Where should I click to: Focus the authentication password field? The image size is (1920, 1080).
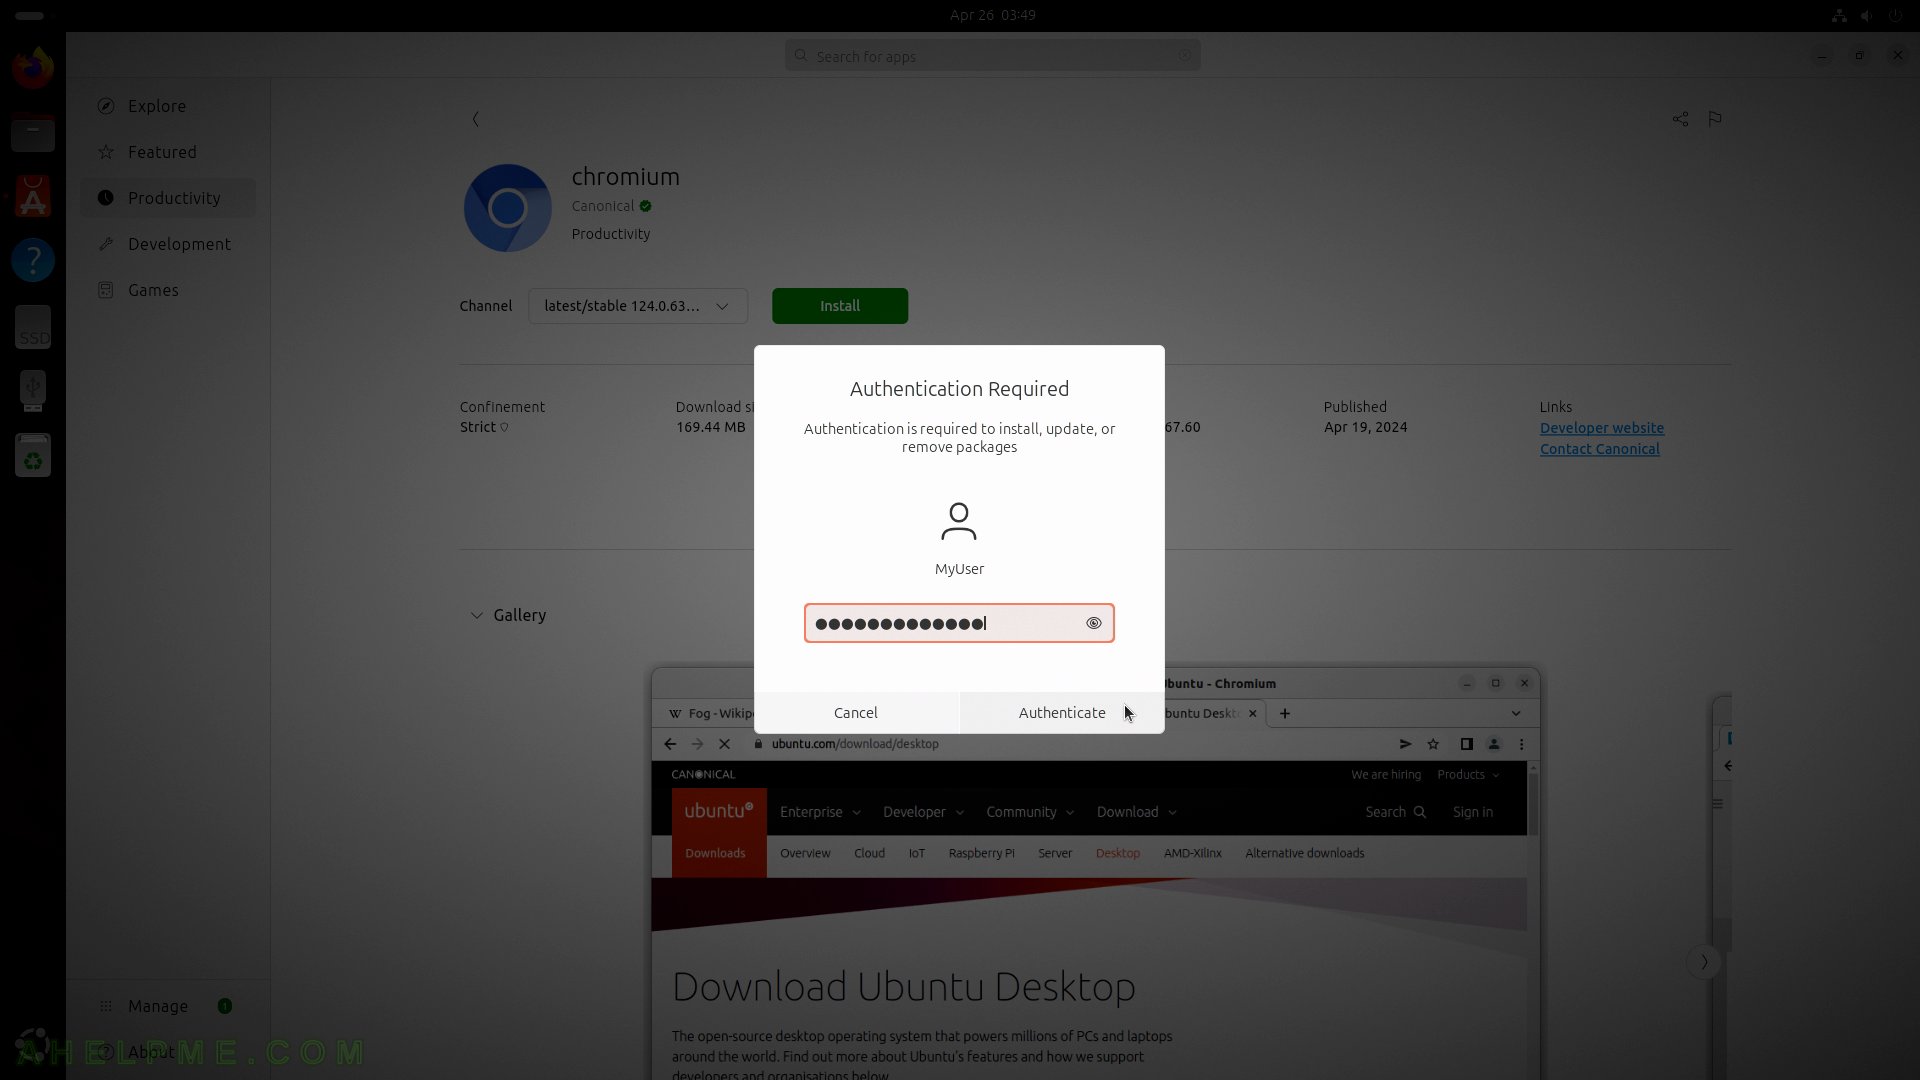point(959,623)
